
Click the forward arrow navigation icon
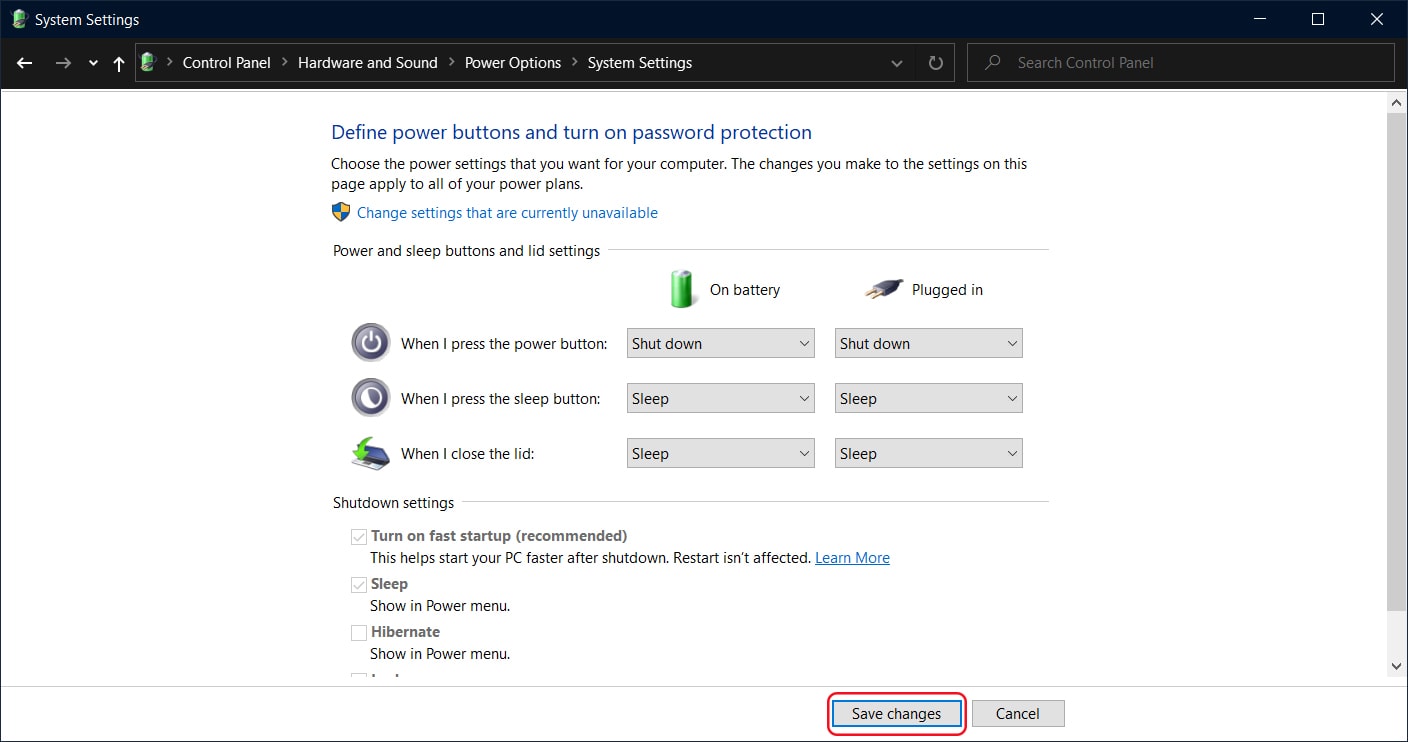click(63, 62)
